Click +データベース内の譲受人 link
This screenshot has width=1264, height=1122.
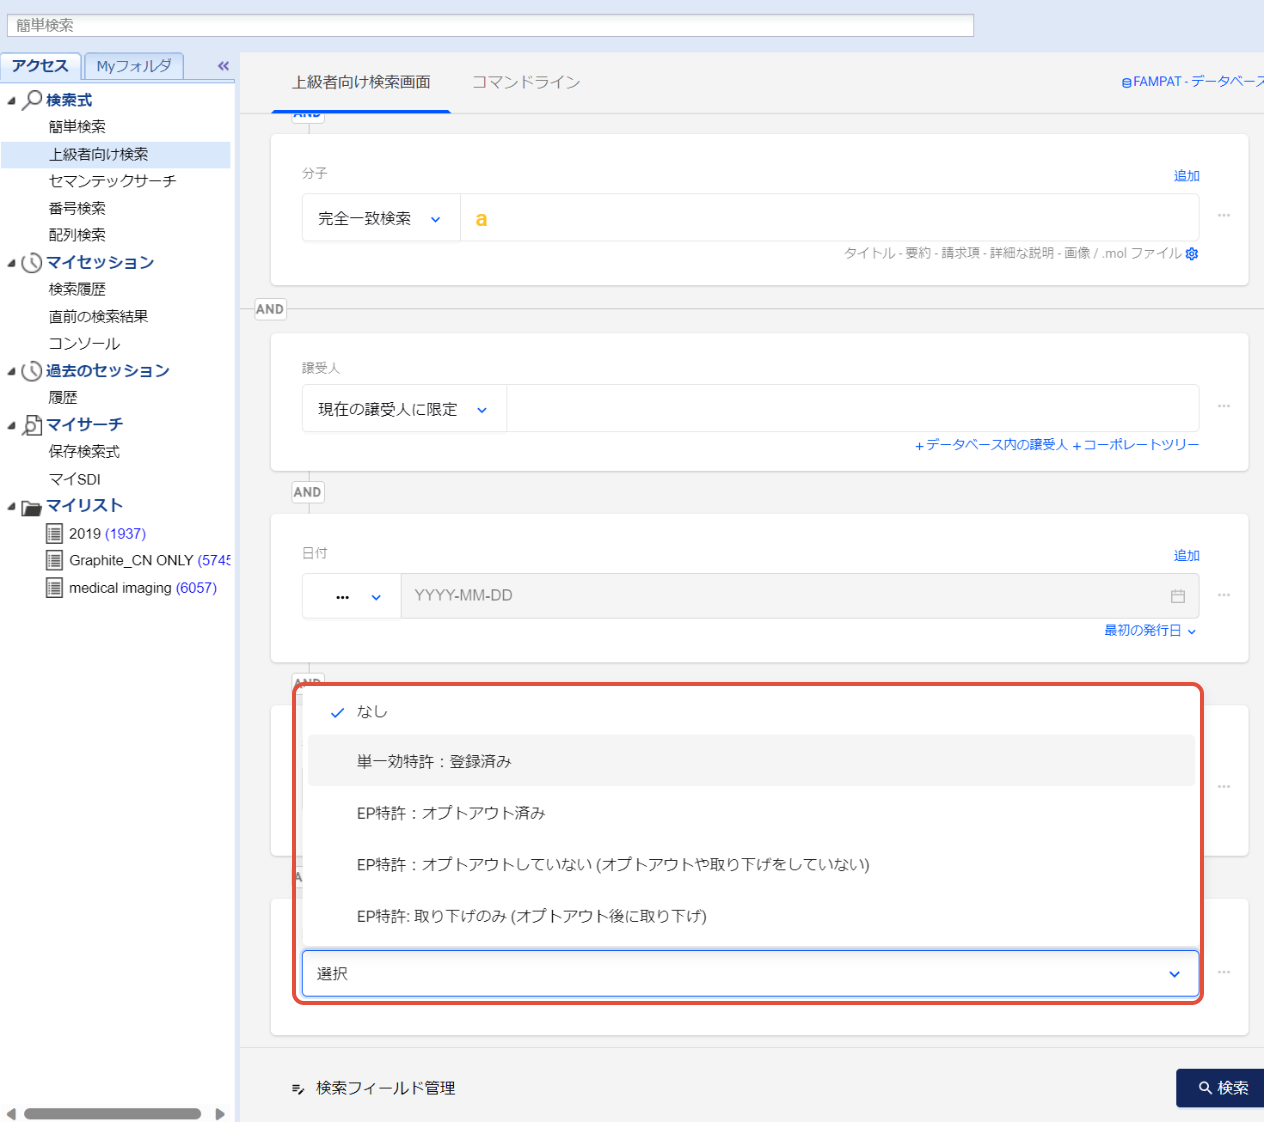point(991,445)
